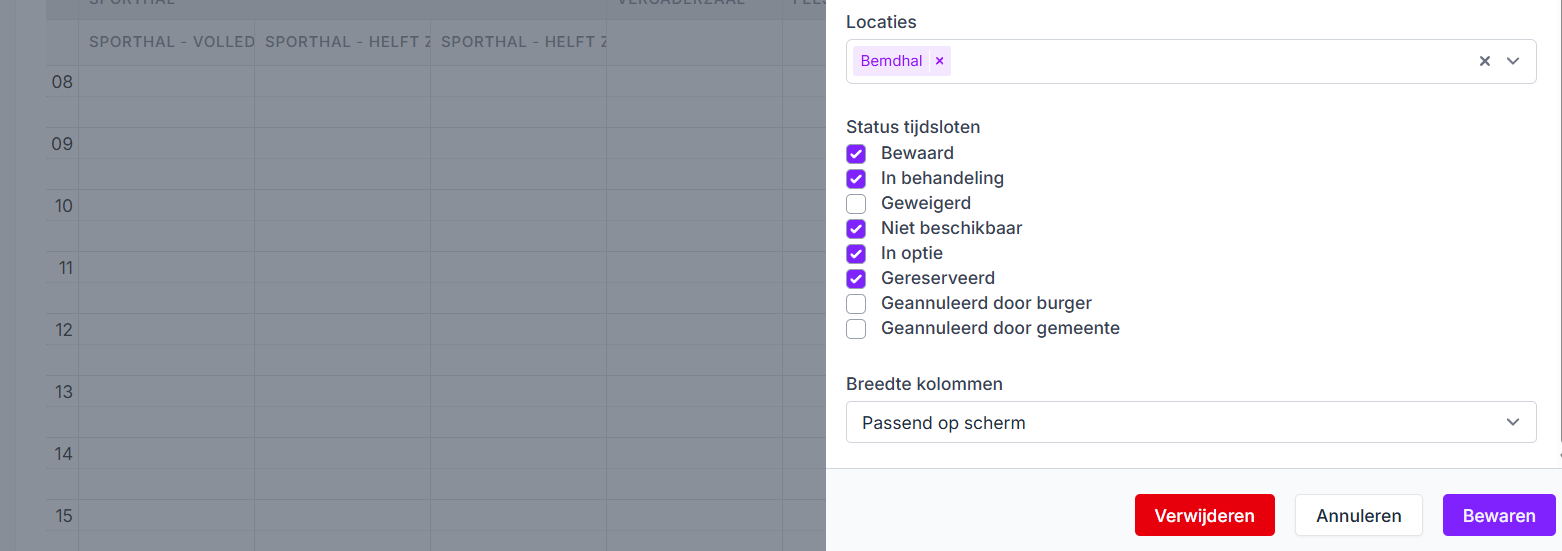Disable the In optie checkbox

coord(856,254)
